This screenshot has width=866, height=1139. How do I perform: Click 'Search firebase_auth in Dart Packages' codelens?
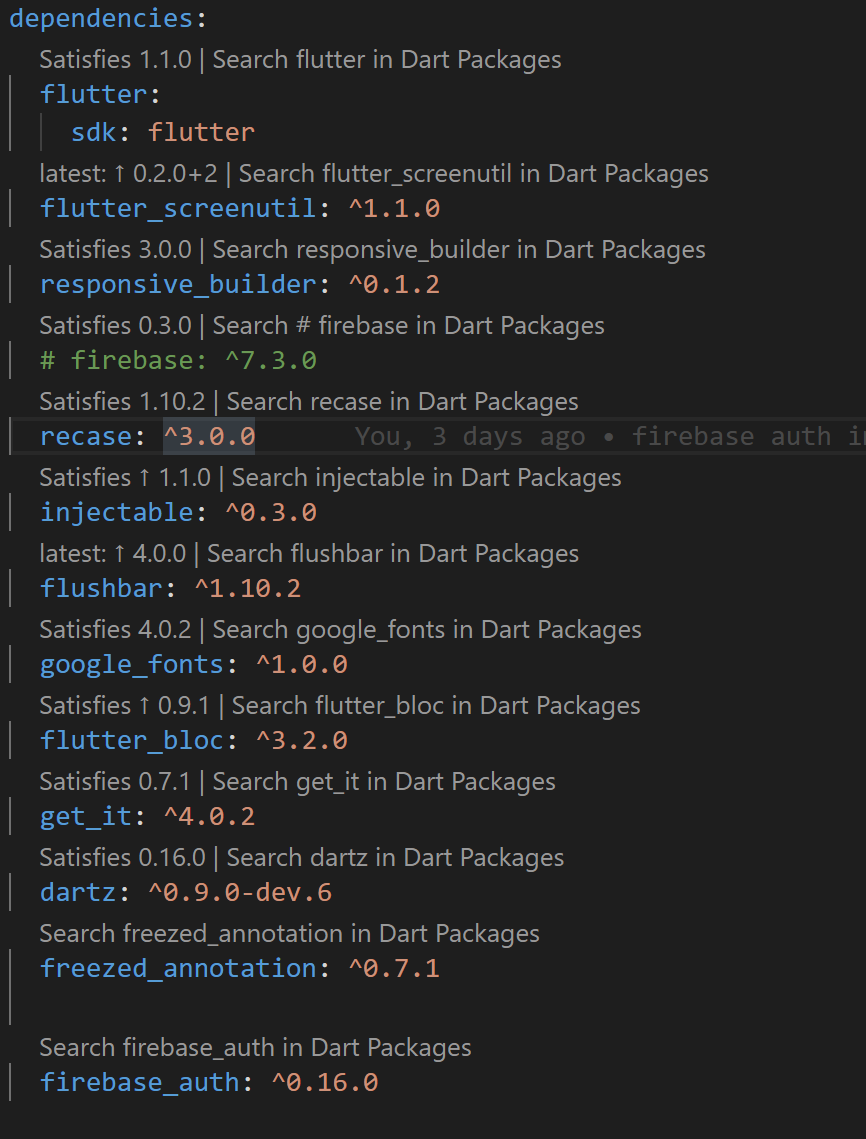(x=255, y=1048)
